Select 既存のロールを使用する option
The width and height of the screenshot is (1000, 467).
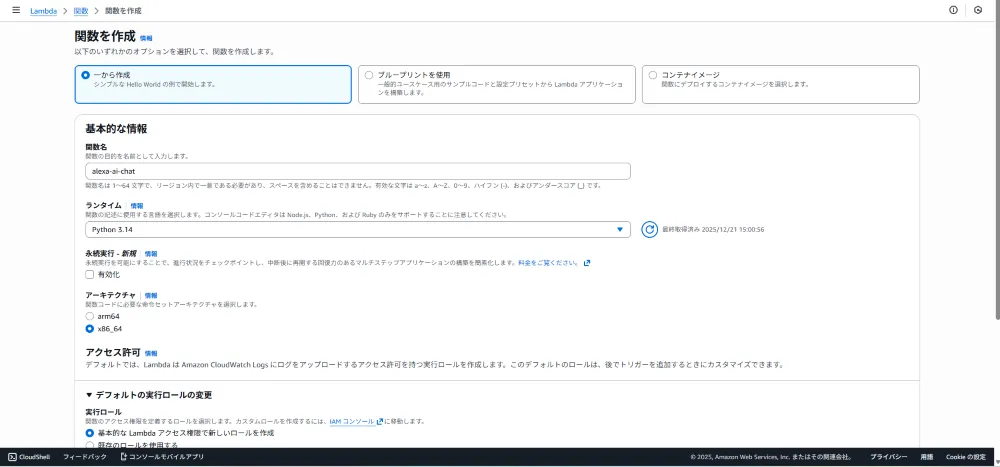click(89, 445)
